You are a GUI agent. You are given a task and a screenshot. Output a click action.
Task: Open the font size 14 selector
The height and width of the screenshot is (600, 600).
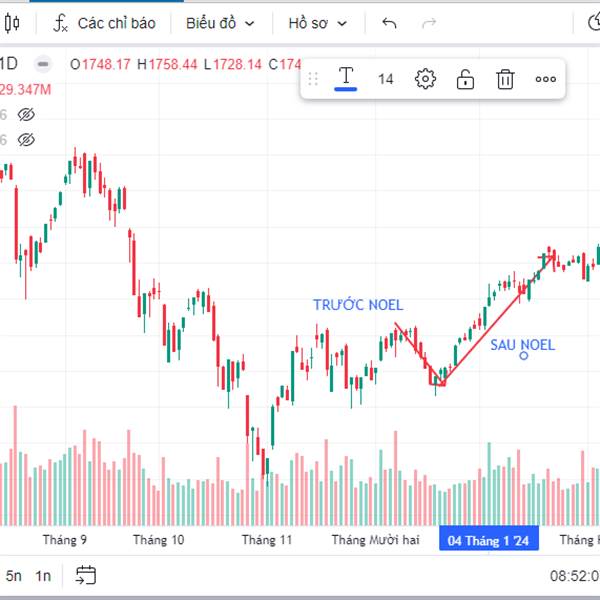(386, 79)
